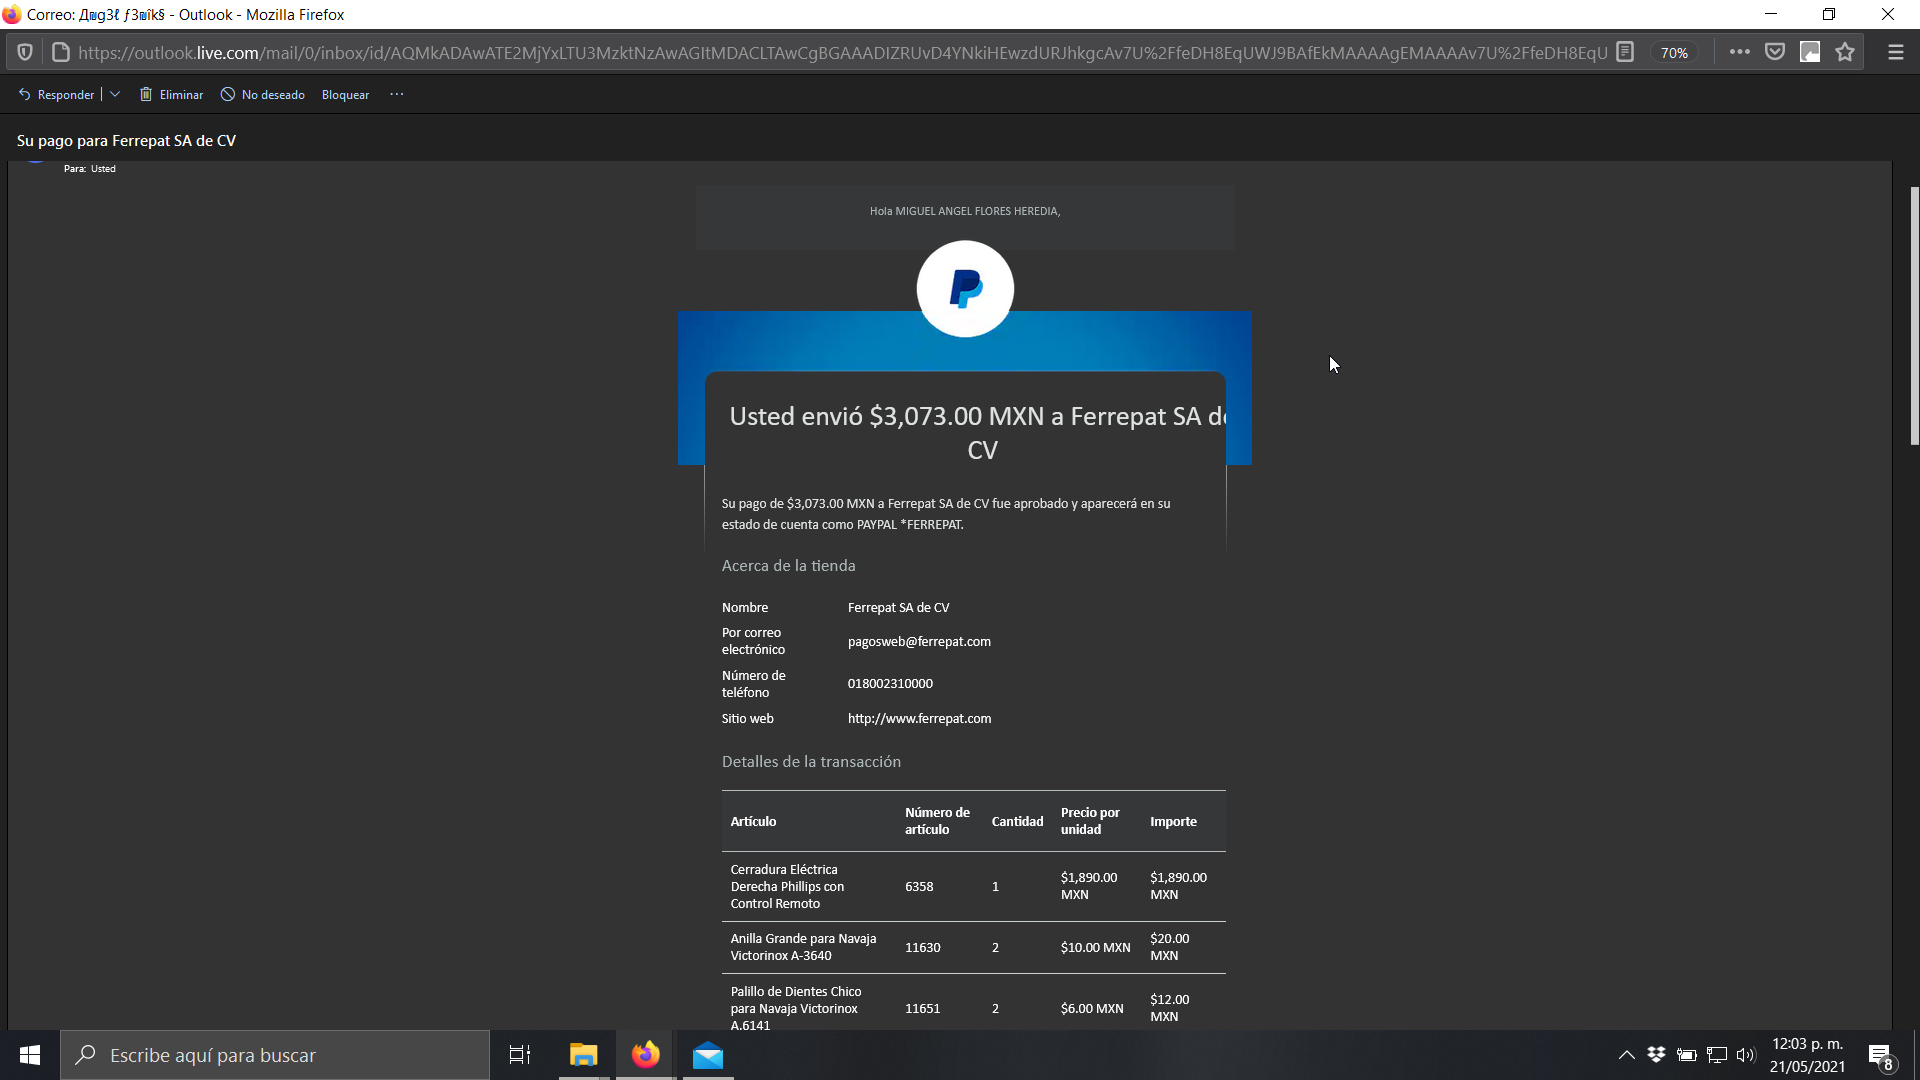Click Acerca de la tienda heading

pos(788,566)
